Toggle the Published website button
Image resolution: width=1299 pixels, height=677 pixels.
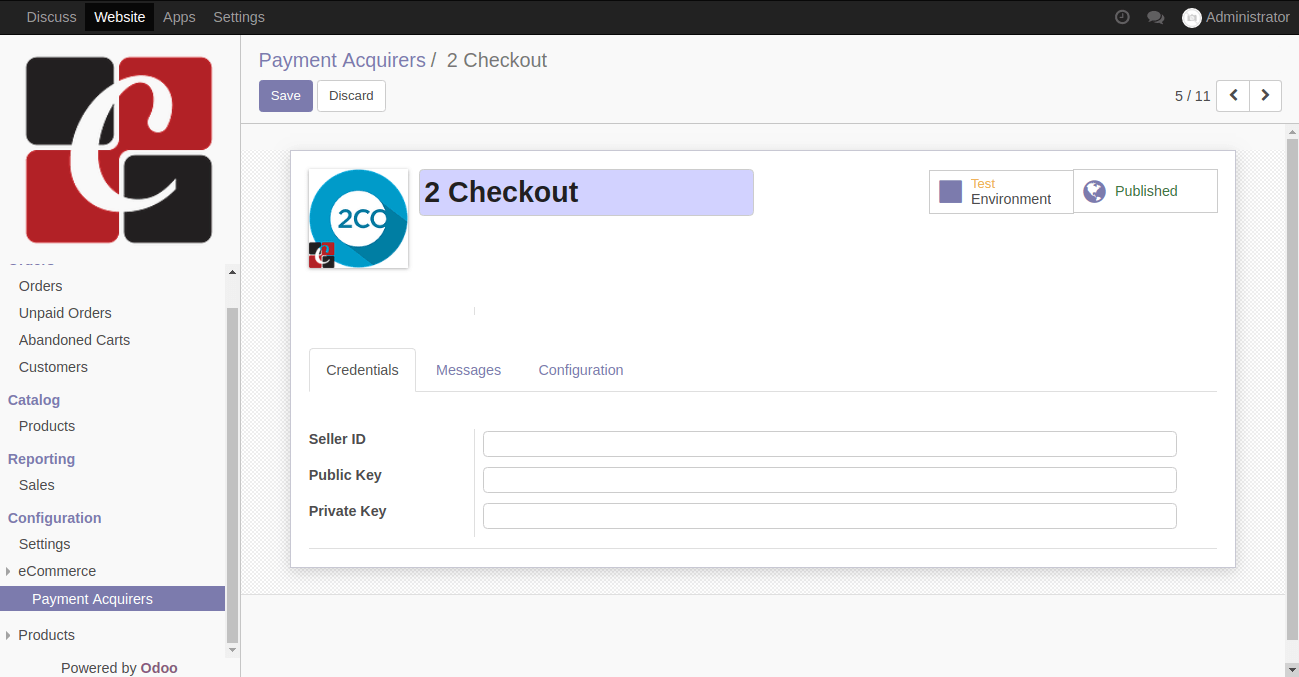pyautogui.click(x=1145, y=191)
